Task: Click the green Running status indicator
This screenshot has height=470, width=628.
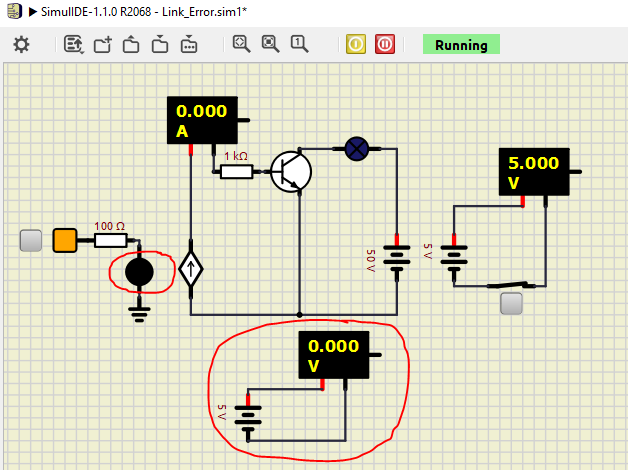Action: coord(461,45)
